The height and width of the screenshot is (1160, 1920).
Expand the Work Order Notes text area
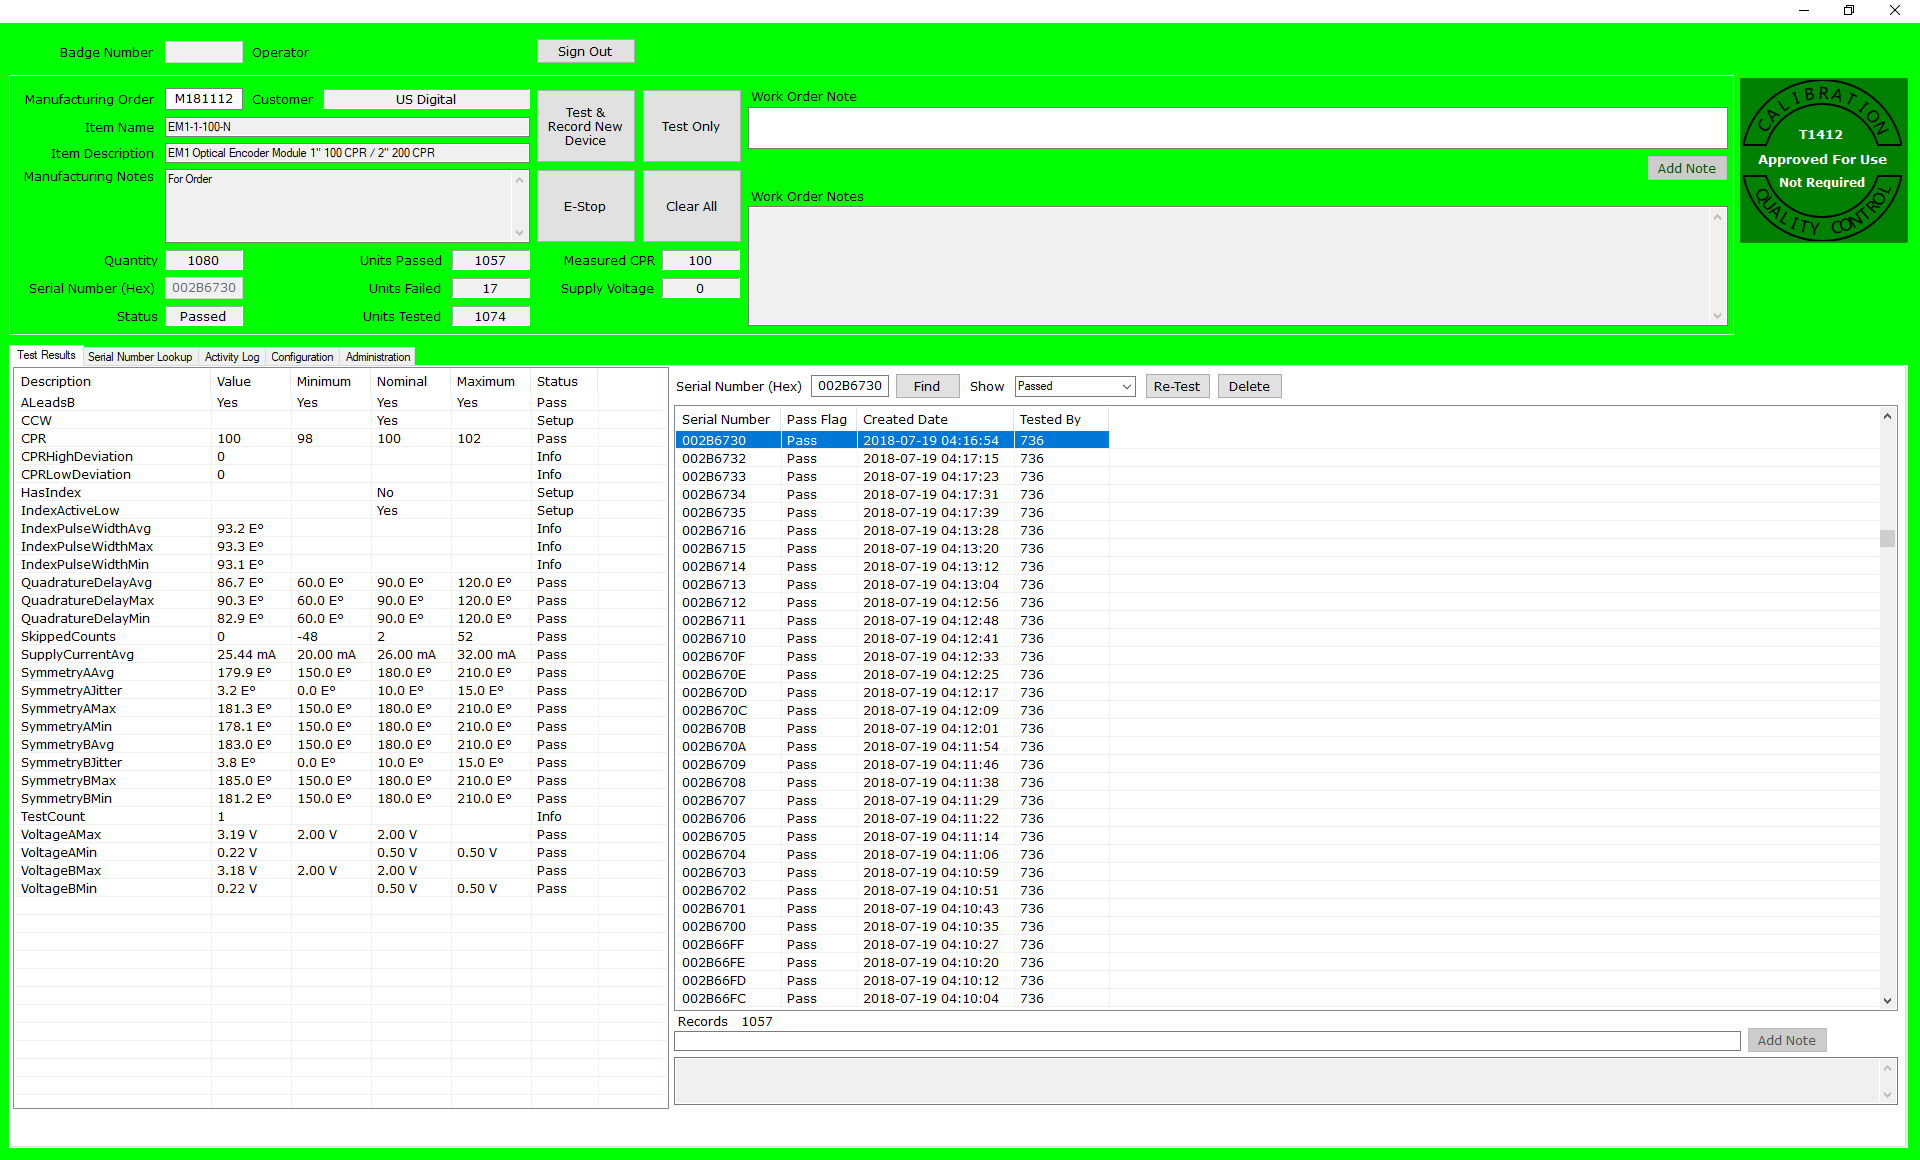click(x=1717, y=315)
